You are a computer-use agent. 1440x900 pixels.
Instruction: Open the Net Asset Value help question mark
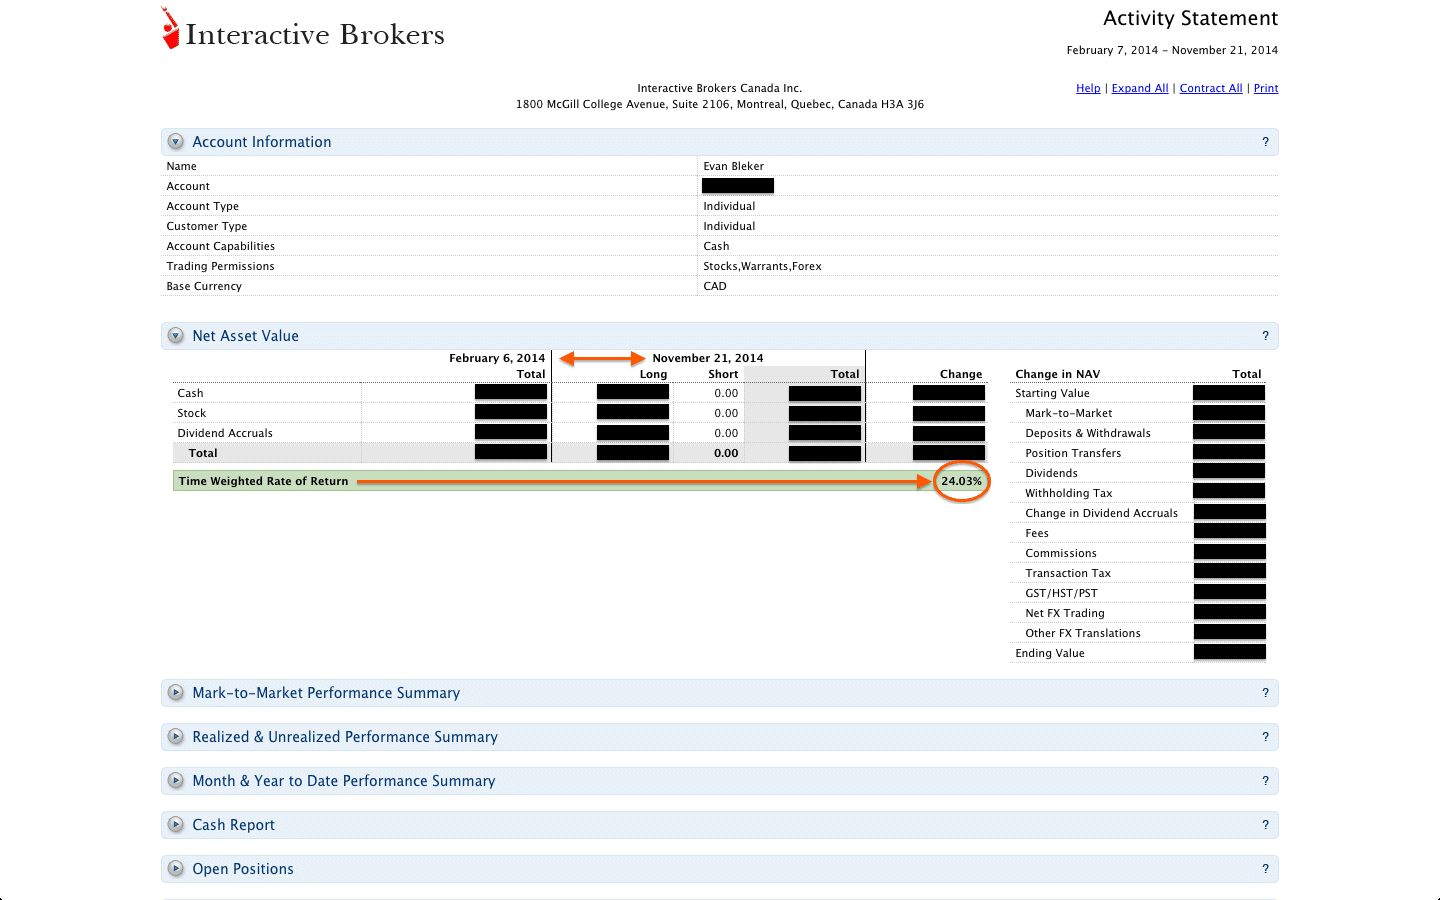(x=1265, y=336)
